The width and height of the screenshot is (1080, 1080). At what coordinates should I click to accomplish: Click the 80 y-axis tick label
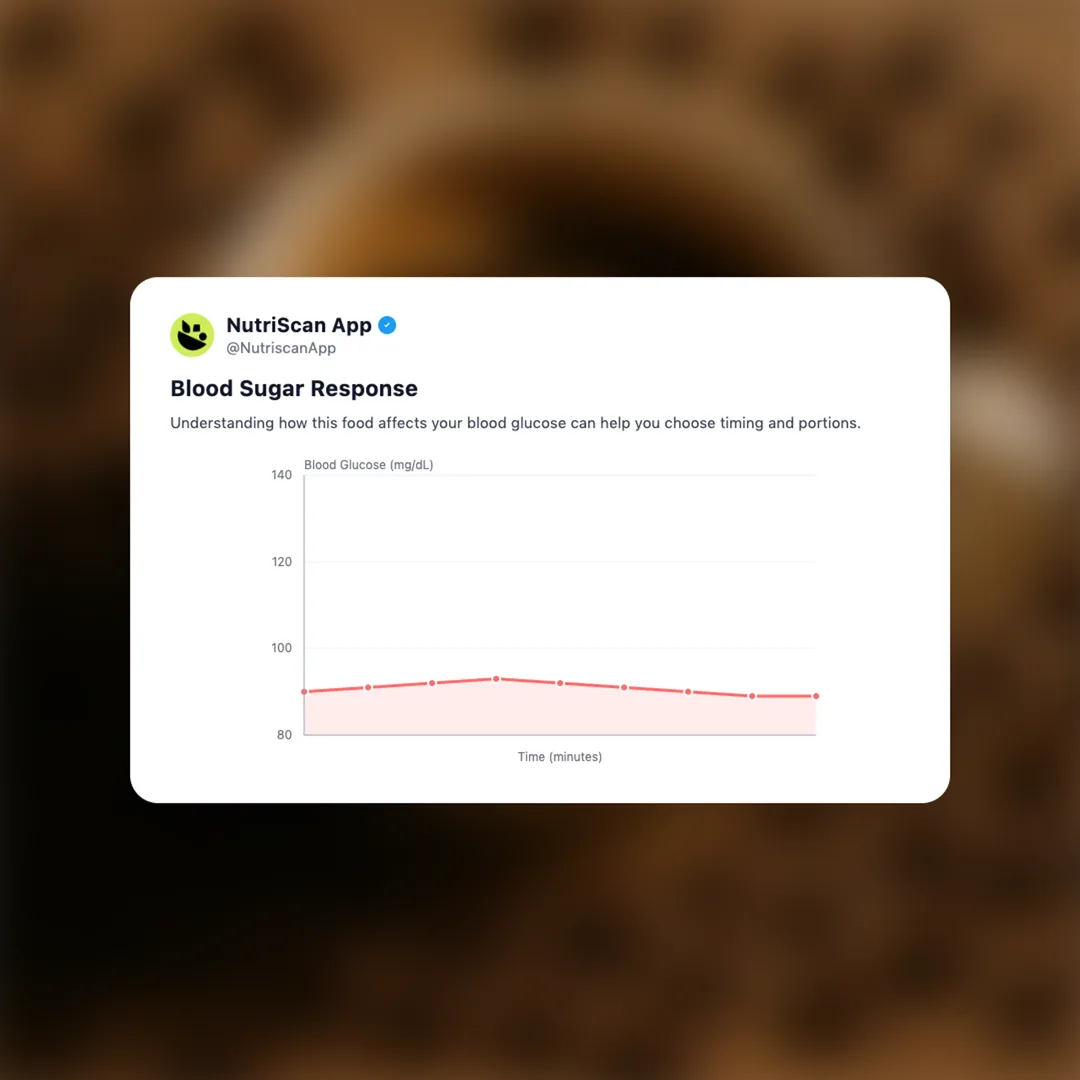285,735
